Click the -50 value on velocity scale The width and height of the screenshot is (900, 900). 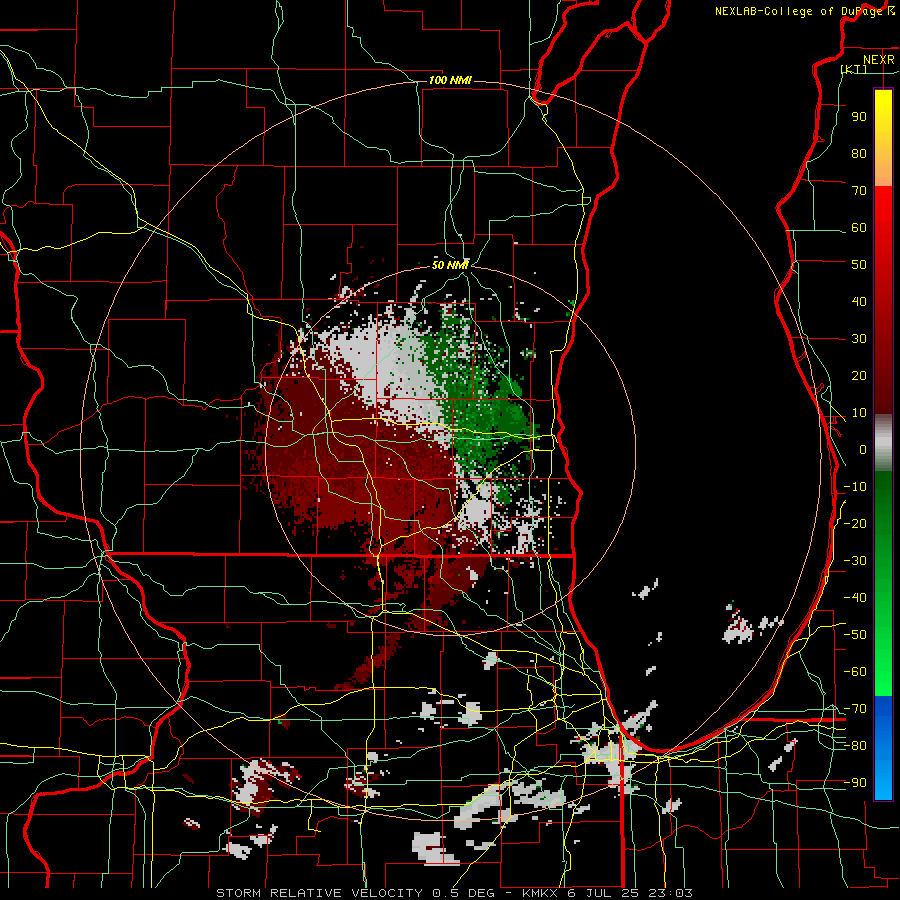pyautogui.click(x=855, y=635)
